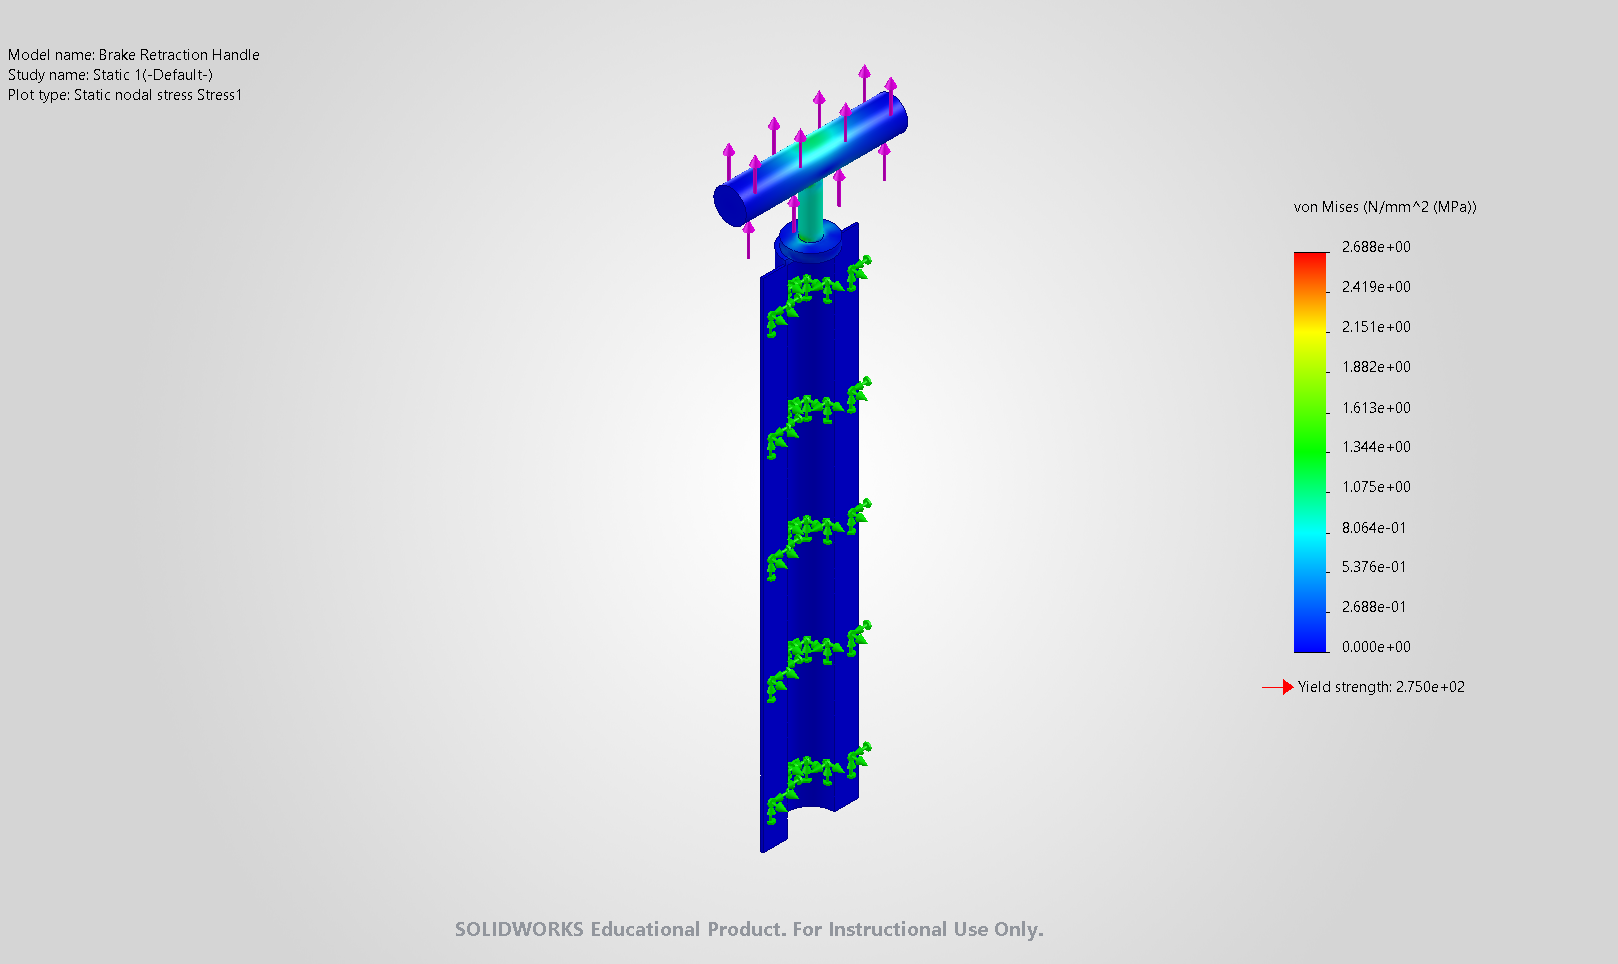Image resolution: width=1618 pixels, height=964 pixels.
Task: Click the legend value 2.688e-01
Action: click(1374, 607)
